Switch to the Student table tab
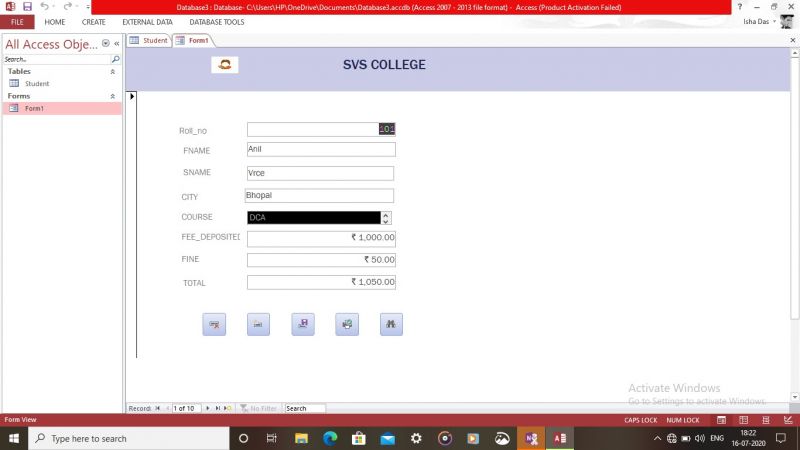Viewport: 800px width, 450px height. point(149,41)
